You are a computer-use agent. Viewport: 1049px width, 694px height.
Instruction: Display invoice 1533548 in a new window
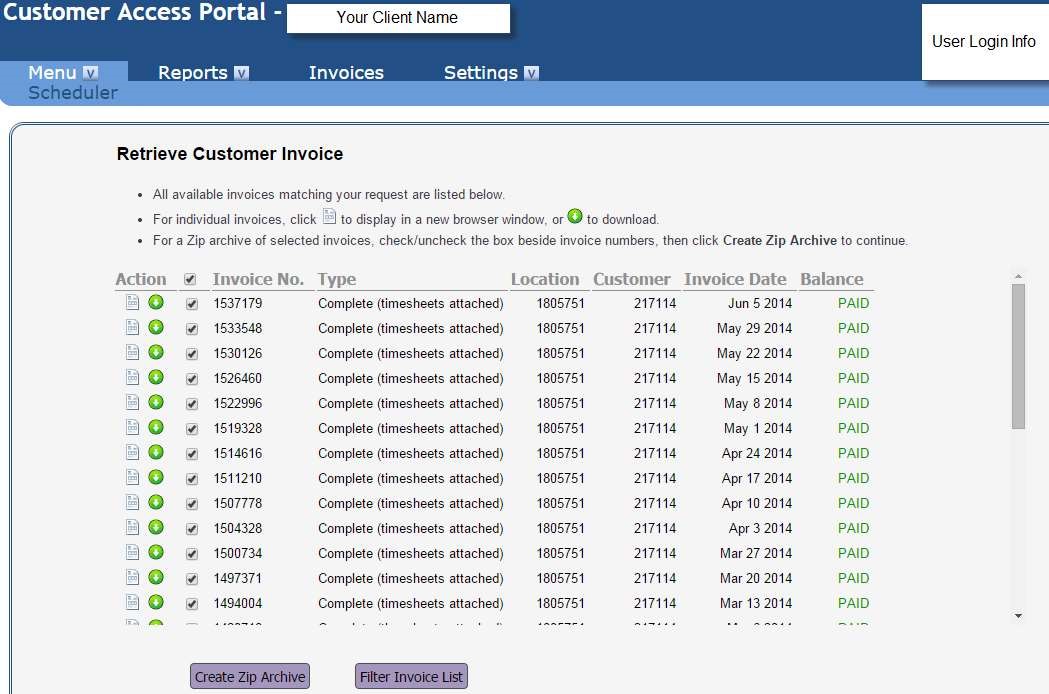pos(132,327)
